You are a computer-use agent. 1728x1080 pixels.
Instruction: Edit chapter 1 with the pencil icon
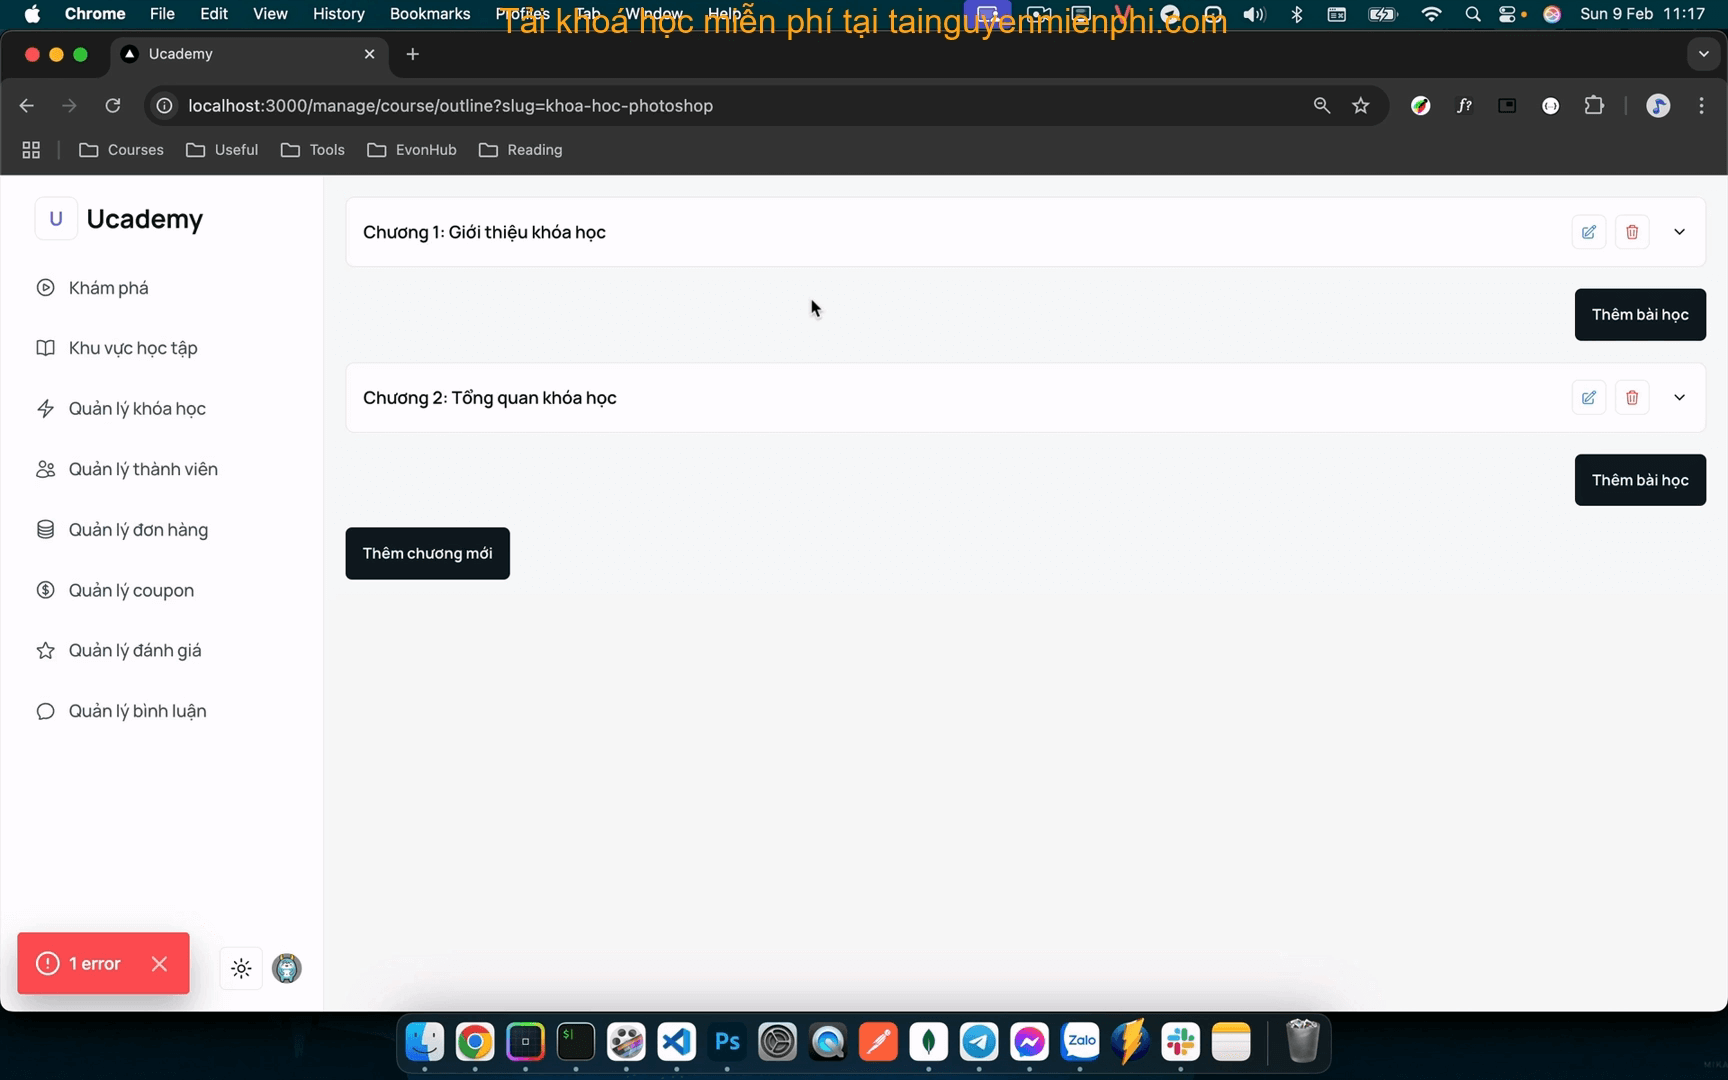[x=1588, y=232]
